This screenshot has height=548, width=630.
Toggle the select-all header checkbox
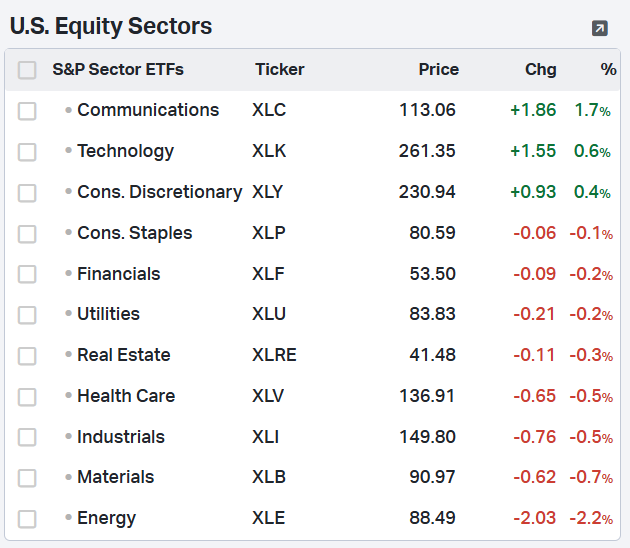tap(27, 70)
